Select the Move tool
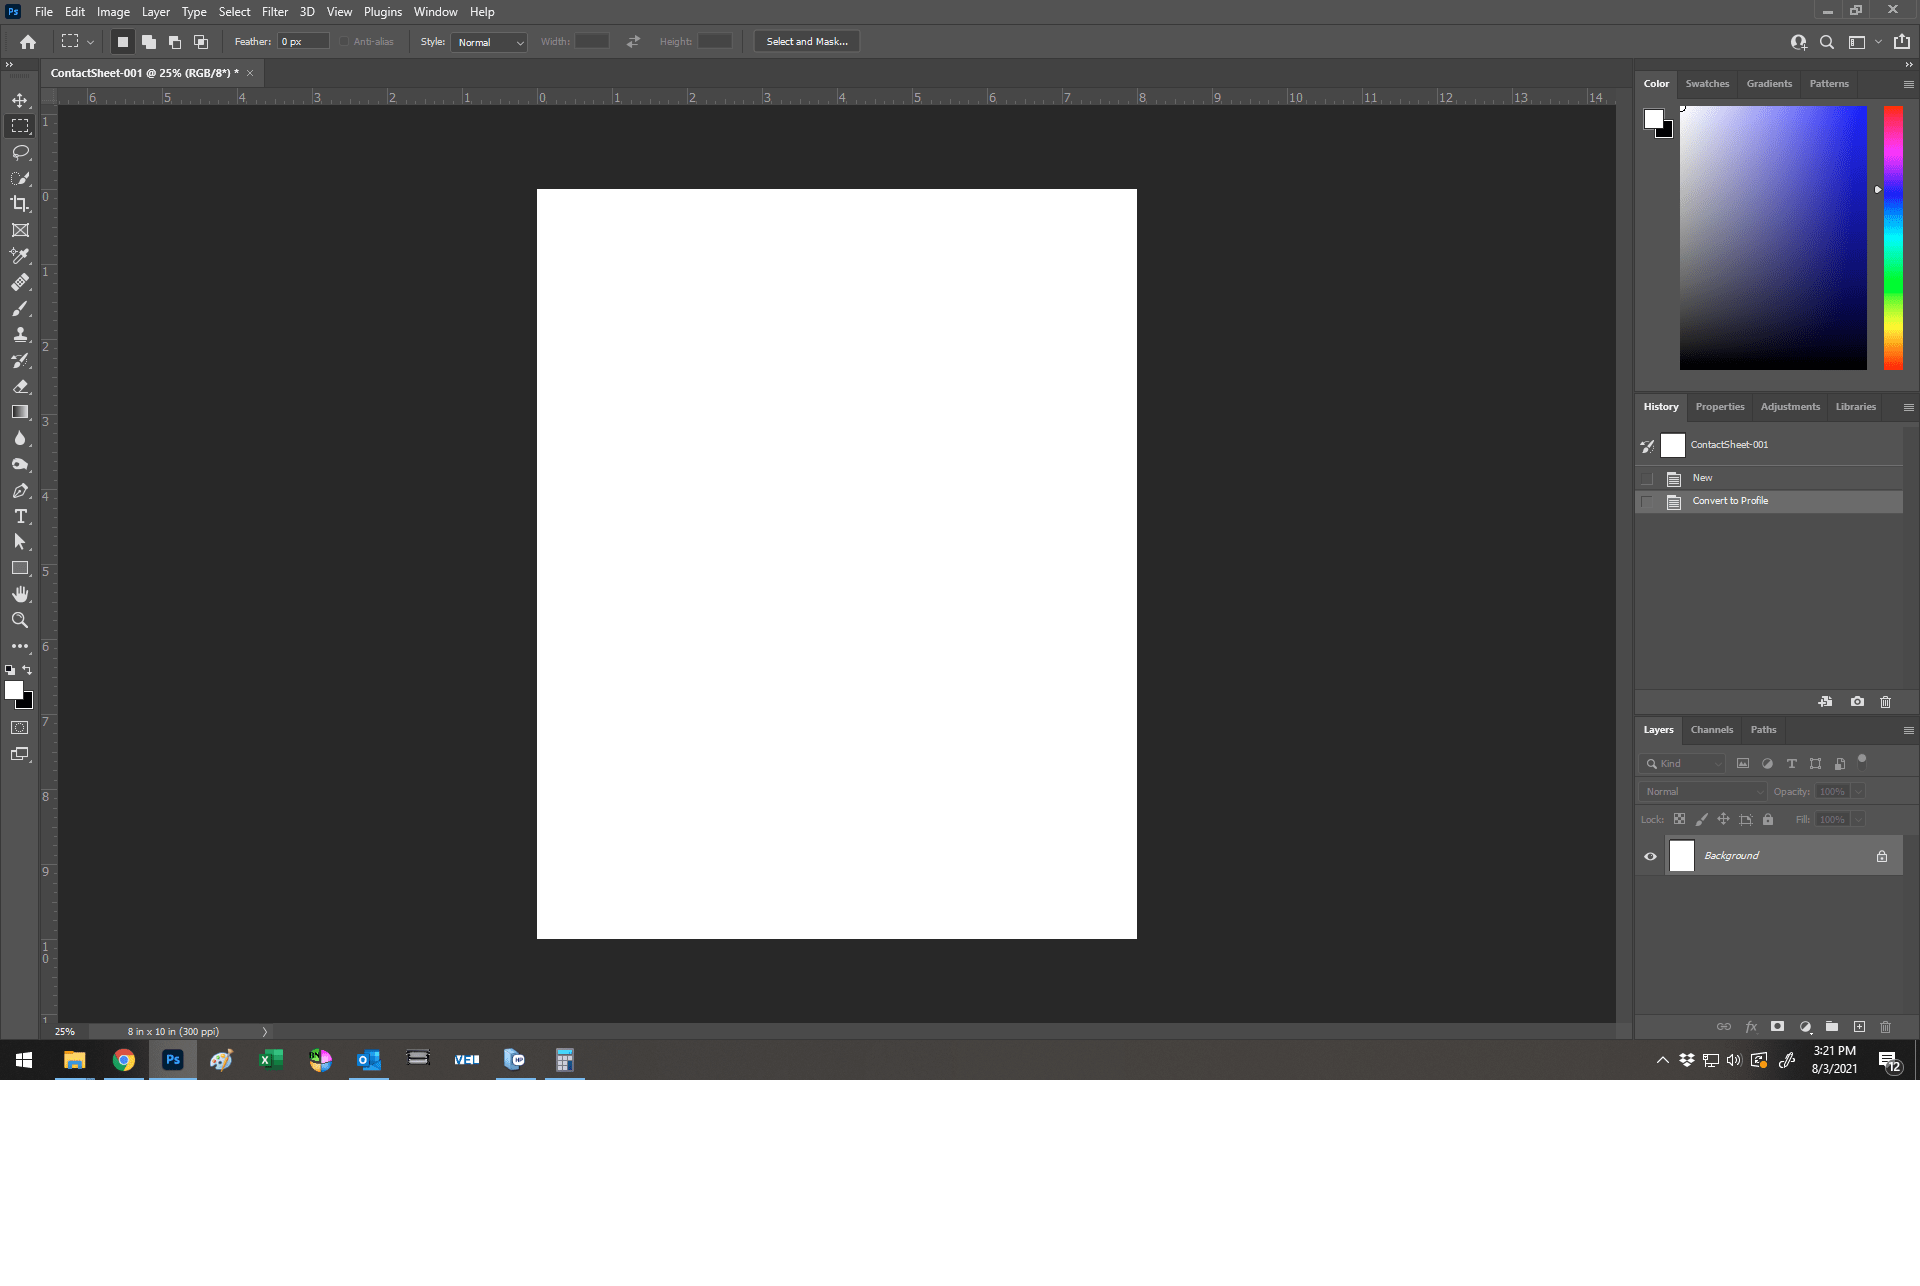The image size is (1920, 1286). (x=20, y=100)
